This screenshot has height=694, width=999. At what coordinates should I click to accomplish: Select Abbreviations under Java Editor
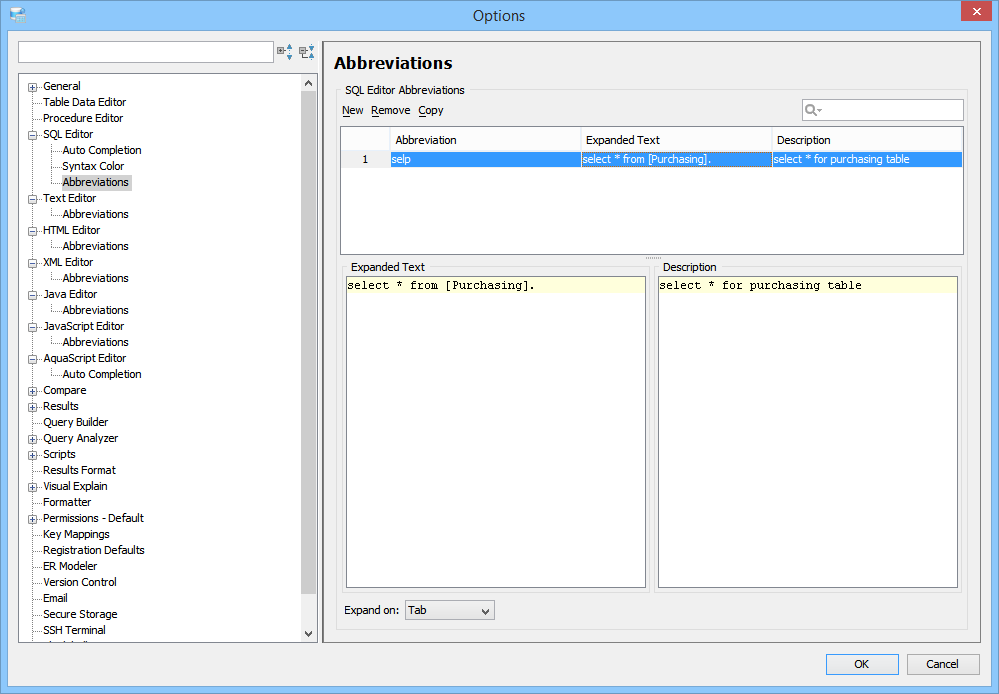click(x=96, y=310)
